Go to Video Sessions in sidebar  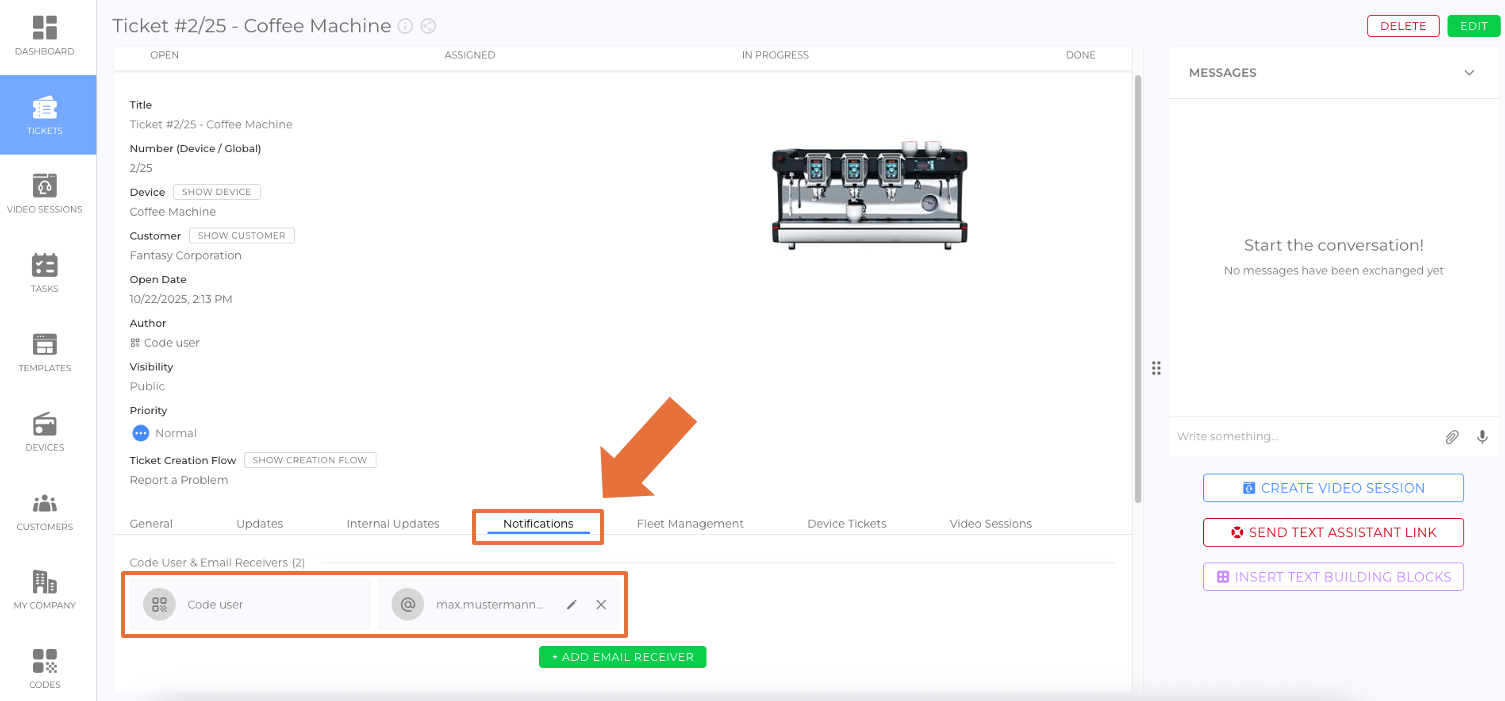point(45,193)
